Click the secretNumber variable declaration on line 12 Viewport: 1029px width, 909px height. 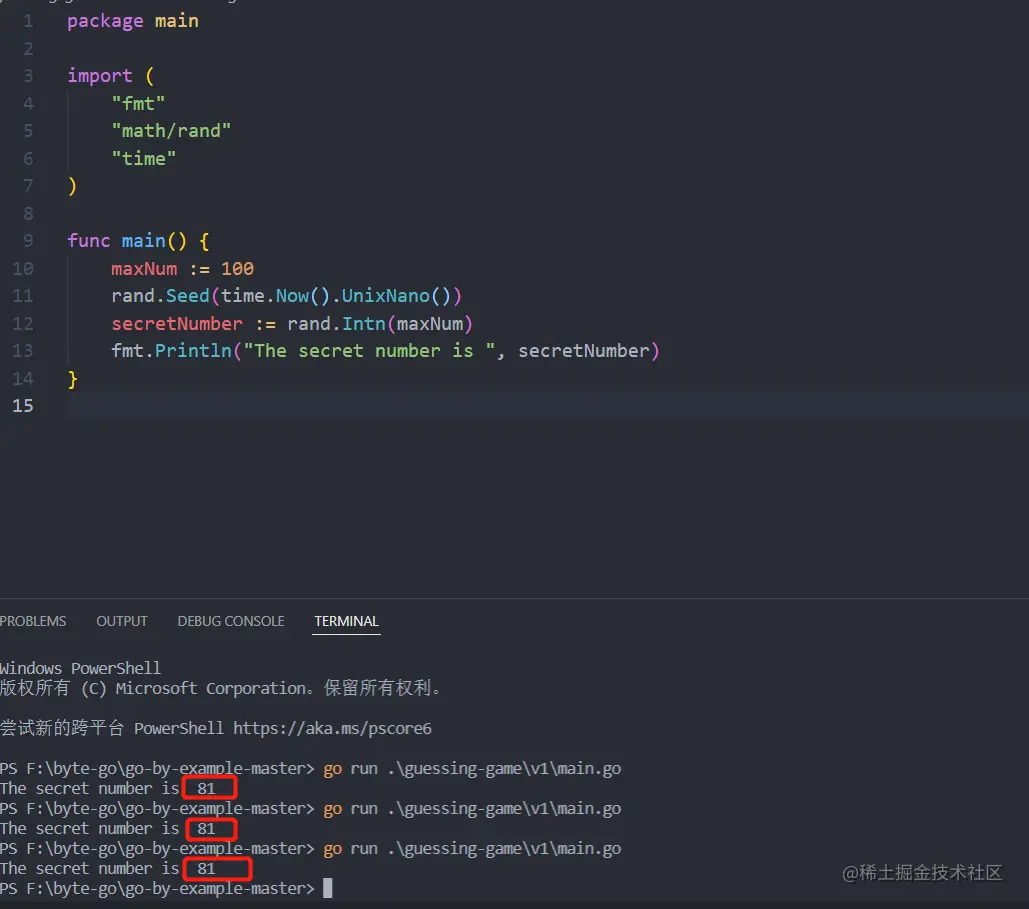coord(177,324)
